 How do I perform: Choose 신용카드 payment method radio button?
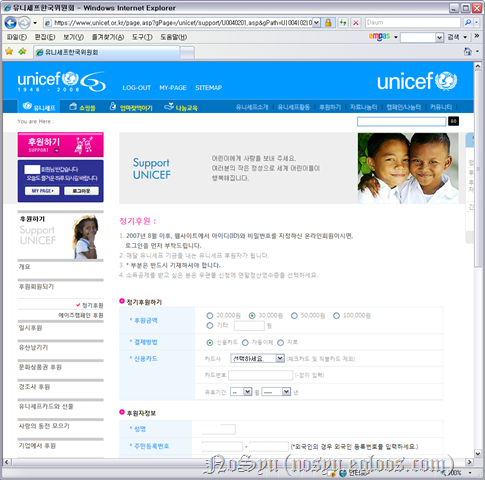210,342
